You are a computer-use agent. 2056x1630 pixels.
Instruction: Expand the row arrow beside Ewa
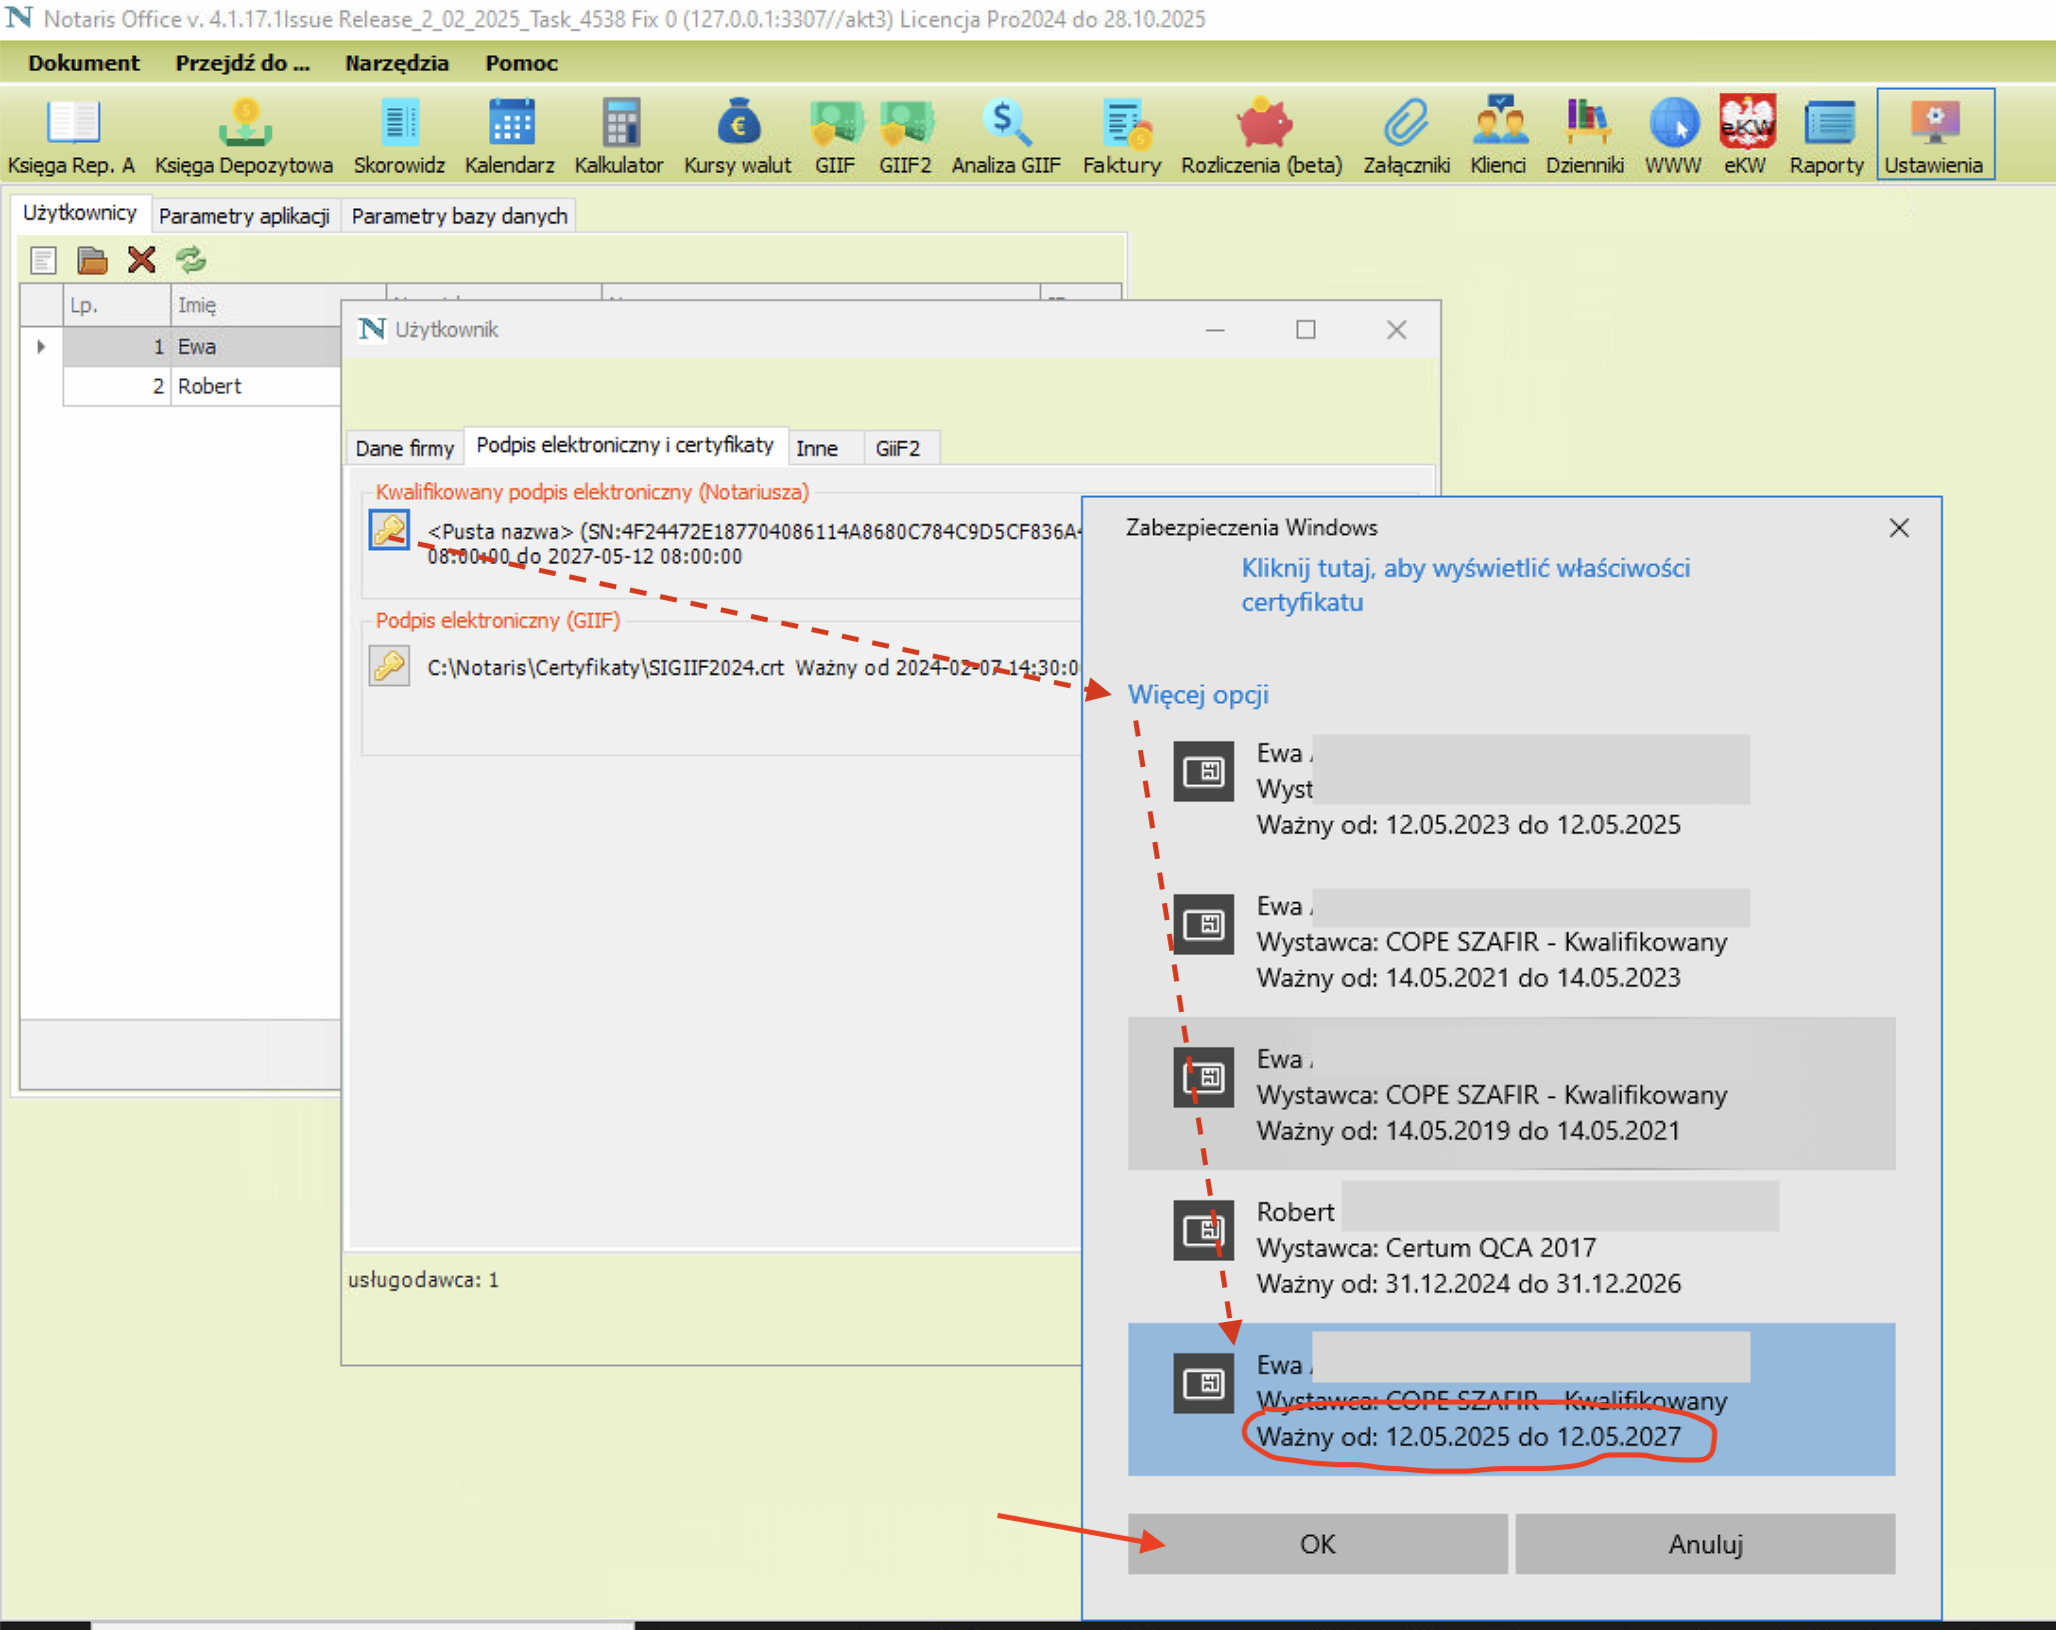pyautogui.click(x=41, y=346)
